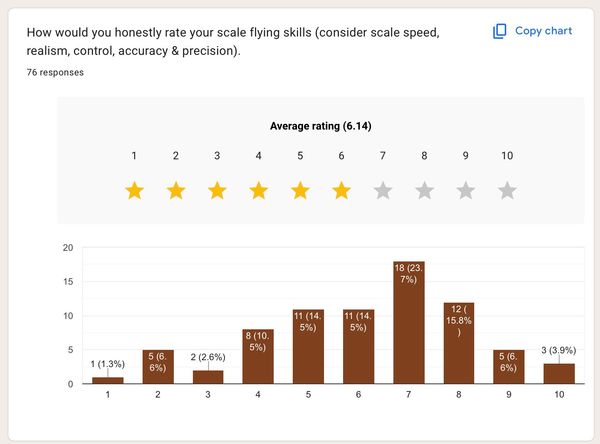Click the 2 (2.6%) data label
600x444 pixels.
[x=208, y=357]
